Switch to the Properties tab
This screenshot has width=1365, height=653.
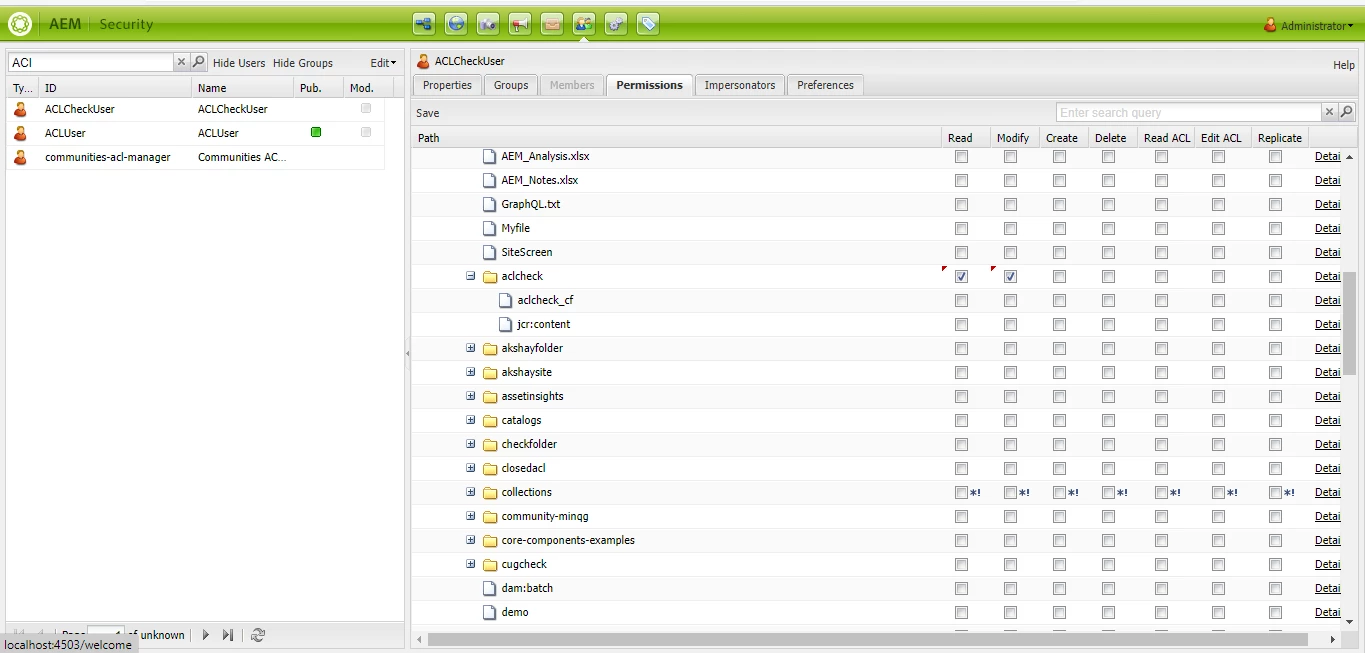[447, 85]
